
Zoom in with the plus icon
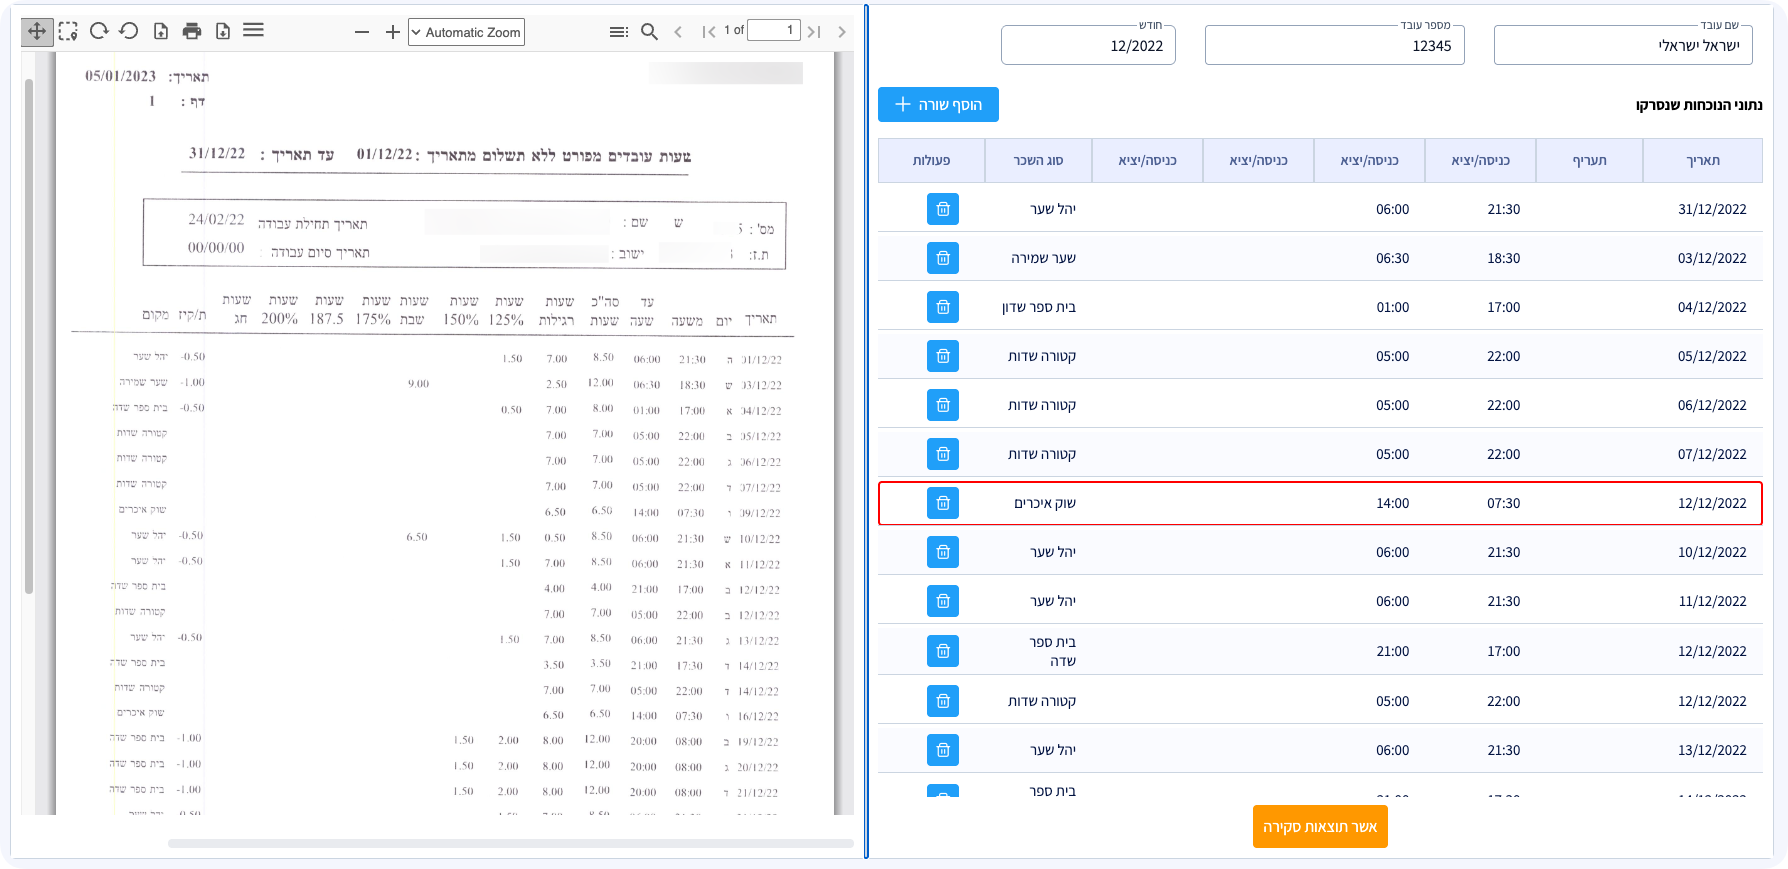click(x=393, y=32)
